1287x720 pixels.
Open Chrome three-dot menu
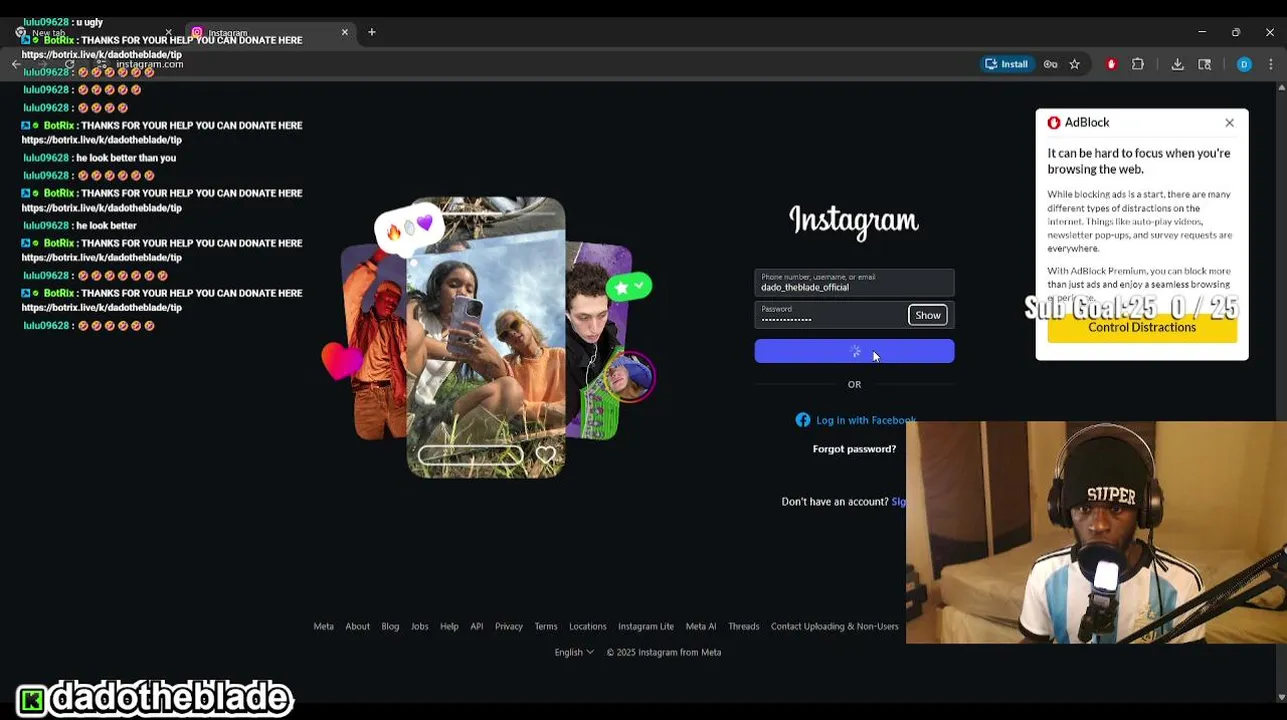(1271, 64)
